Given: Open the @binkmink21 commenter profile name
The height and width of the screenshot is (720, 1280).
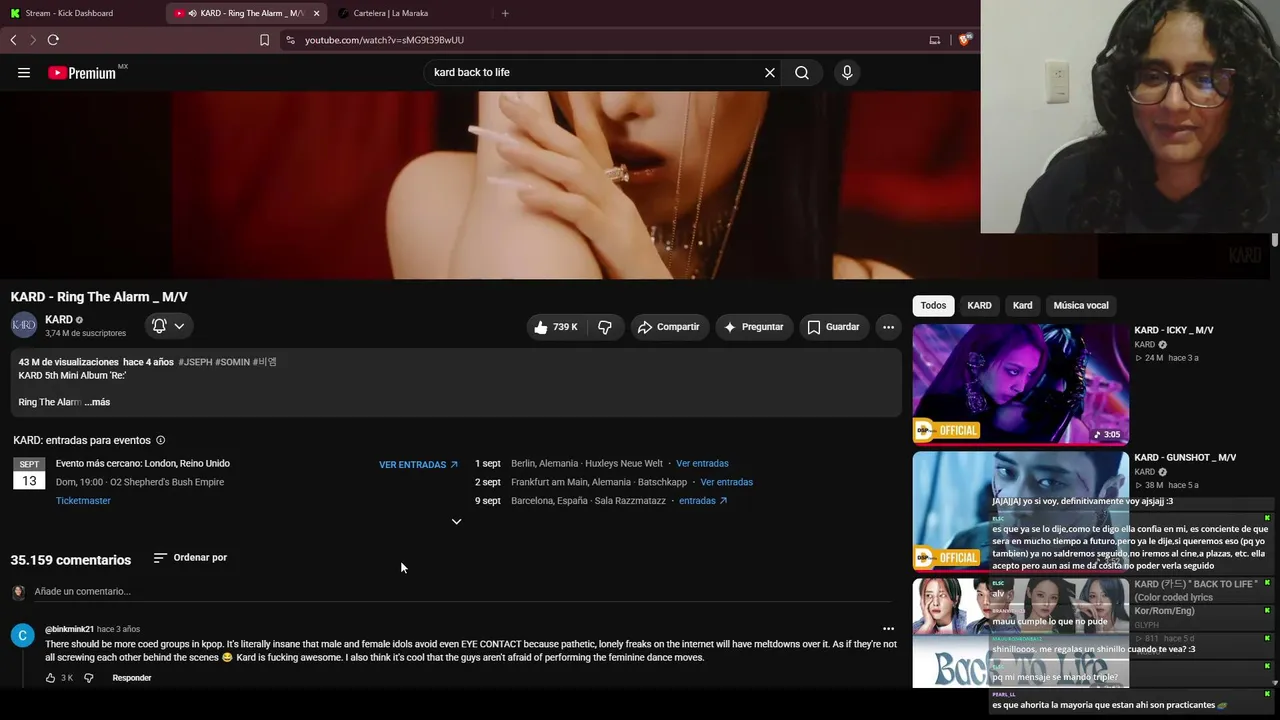Looking at the screenshot, I should tap(69, 629).
